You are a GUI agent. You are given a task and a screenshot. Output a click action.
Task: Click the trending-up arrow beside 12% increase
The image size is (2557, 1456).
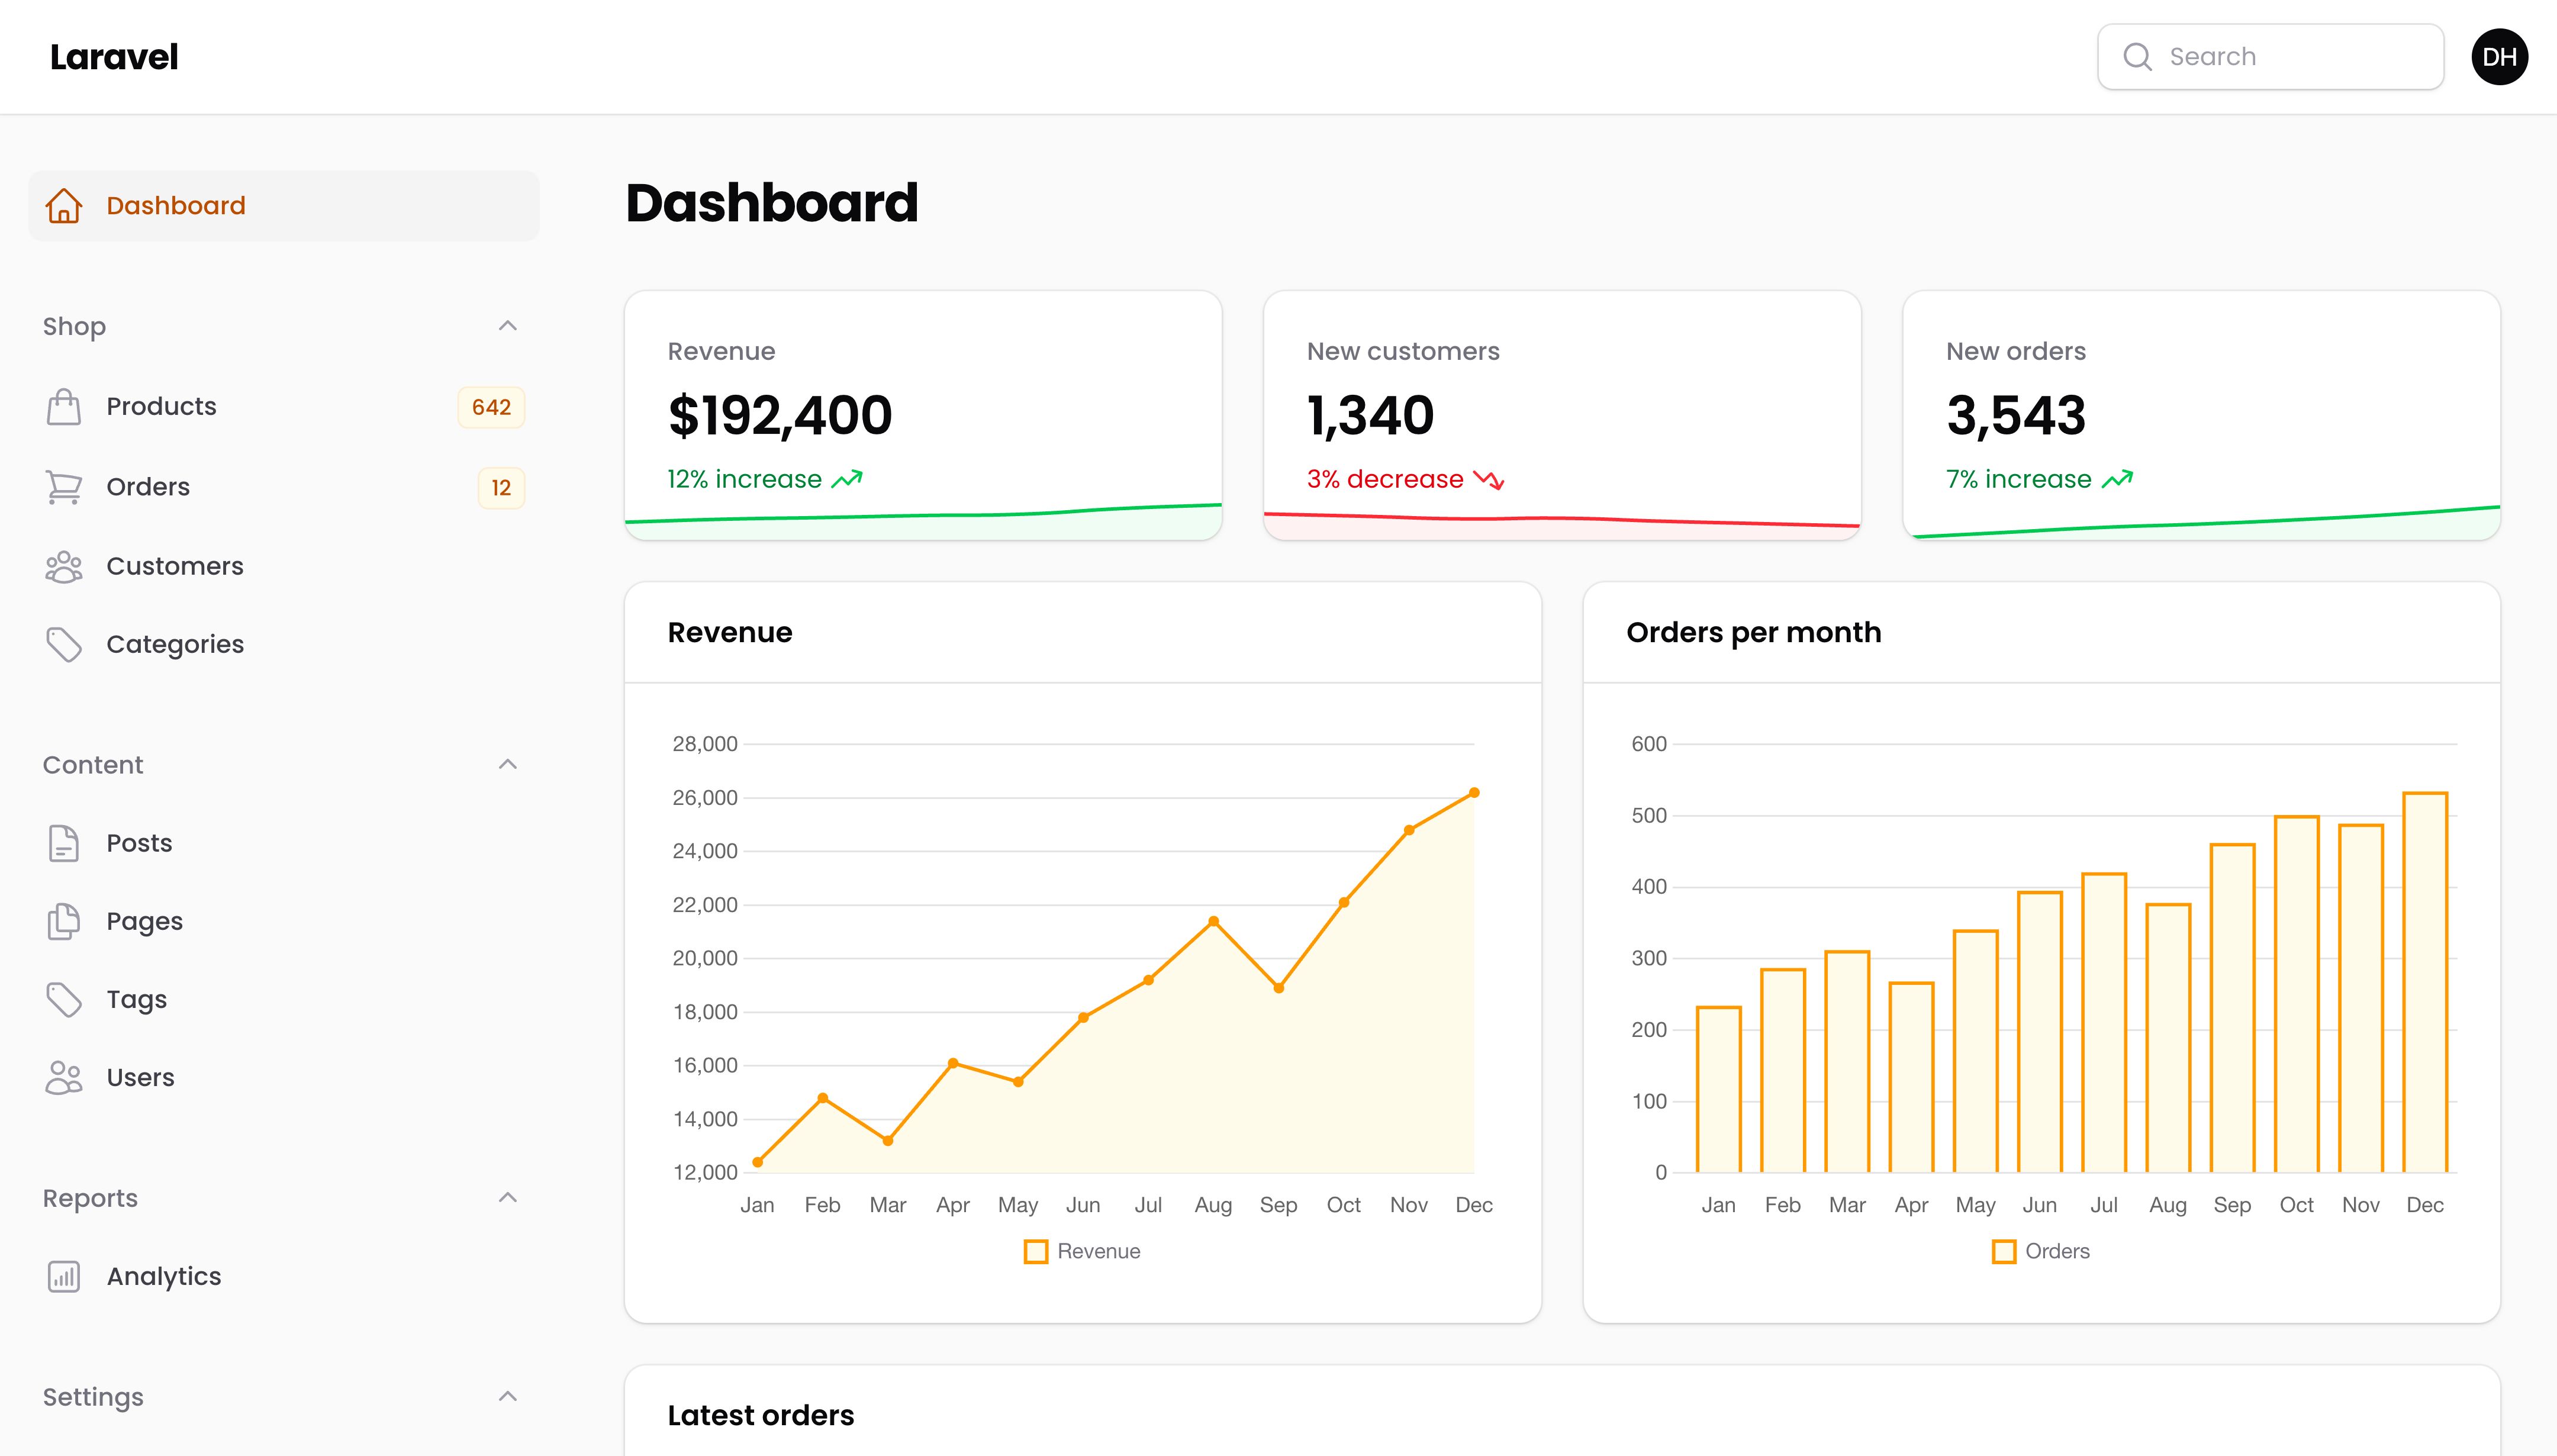[847, 479]
